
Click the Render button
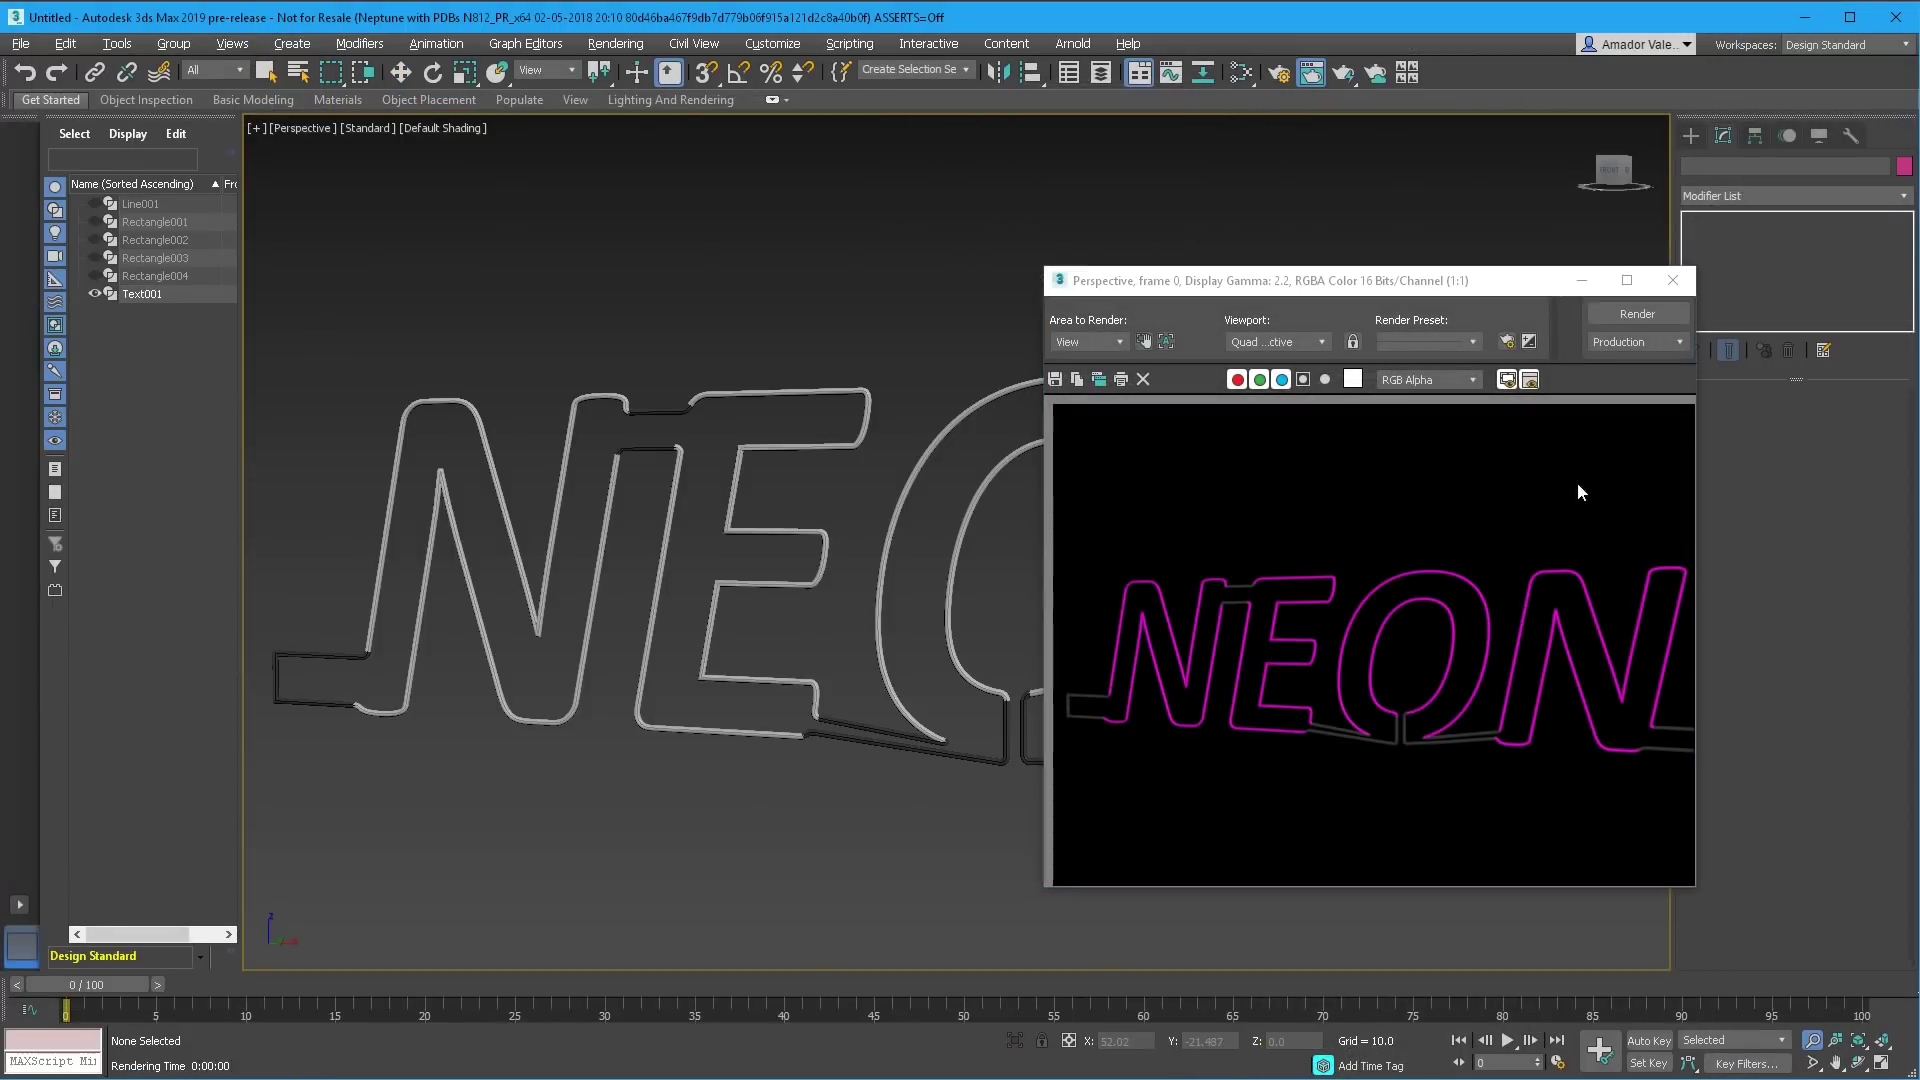(1637, 314)
